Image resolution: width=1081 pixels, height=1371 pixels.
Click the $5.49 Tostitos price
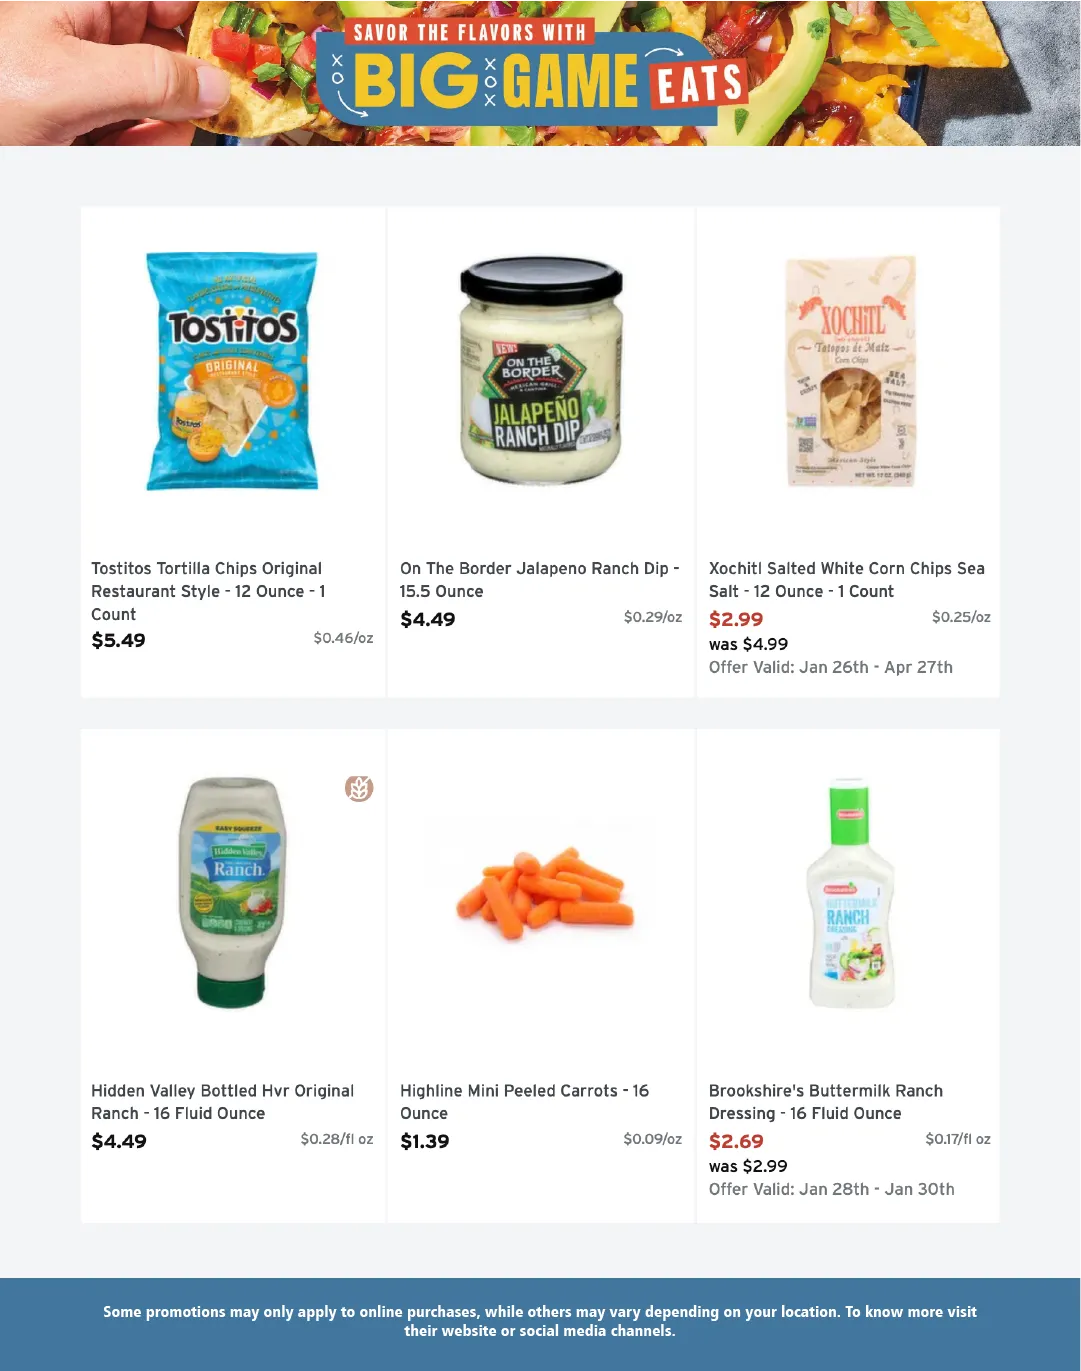coord(118,640)
